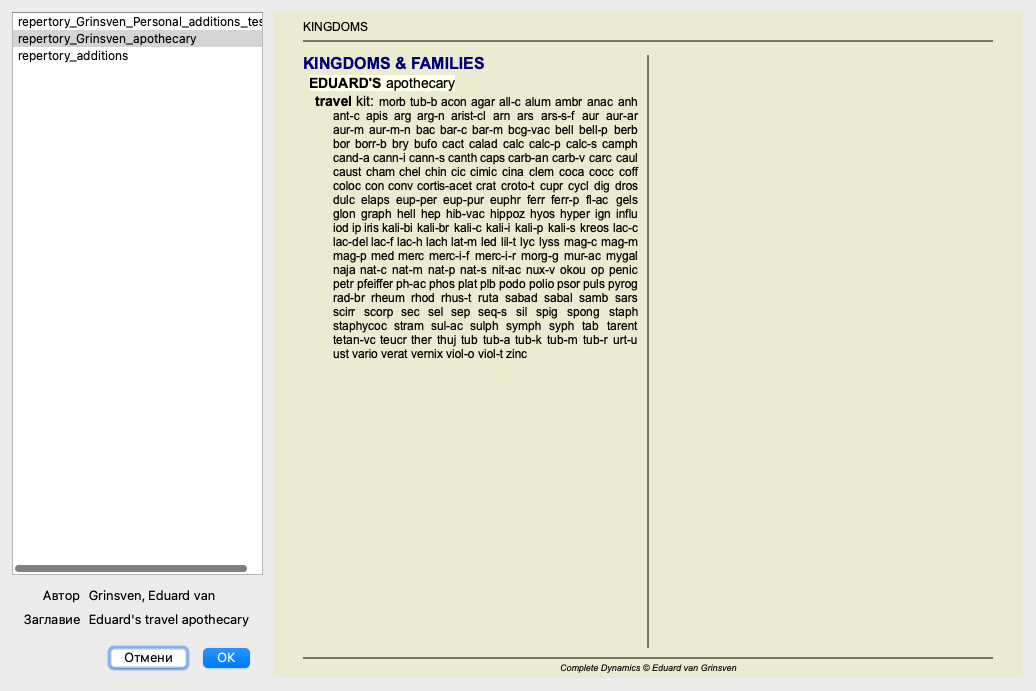Click the pfeiffer remedy entry
This screenshot has height=691, width=1036.
374,284
